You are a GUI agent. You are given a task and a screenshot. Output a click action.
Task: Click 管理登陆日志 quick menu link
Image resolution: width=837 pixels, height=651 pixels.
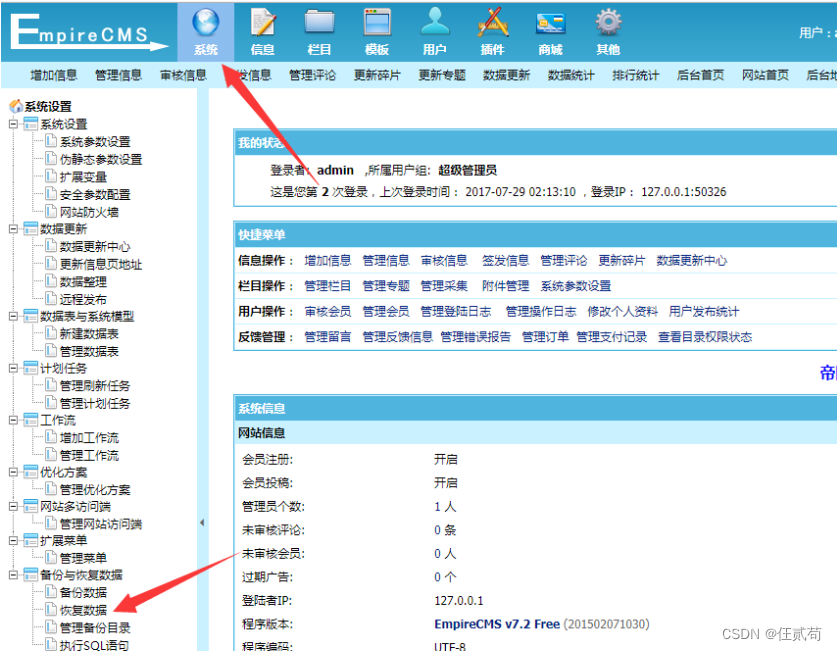click(456, 312)
